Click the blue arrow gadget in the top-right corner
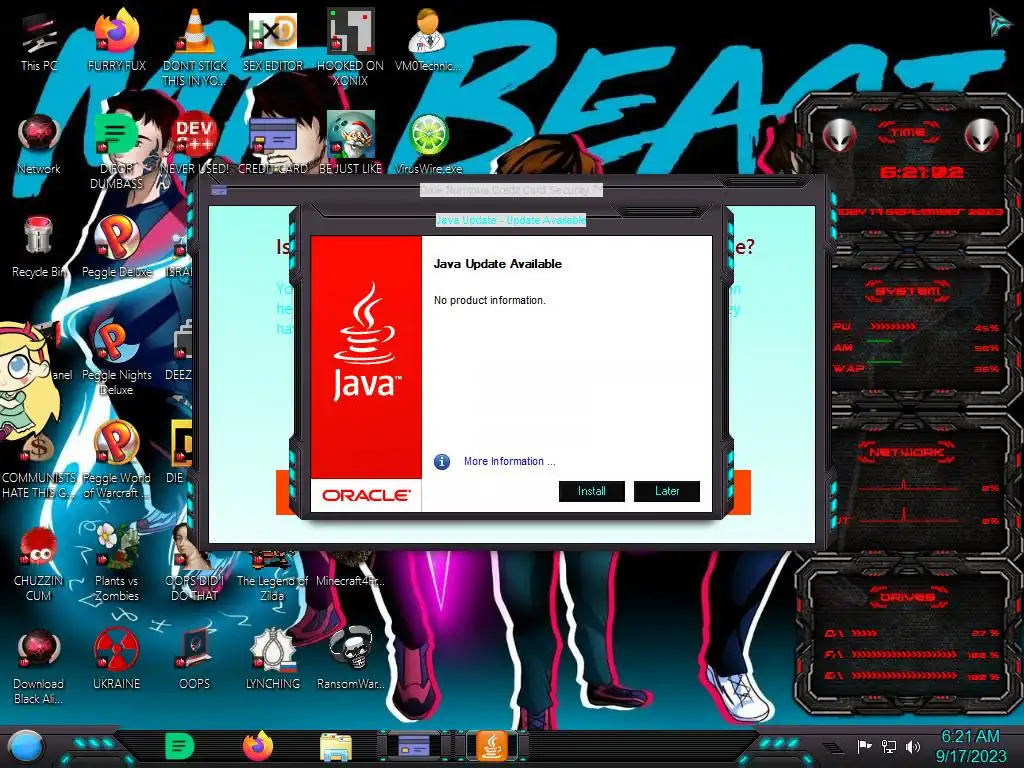 pos(999,24)
